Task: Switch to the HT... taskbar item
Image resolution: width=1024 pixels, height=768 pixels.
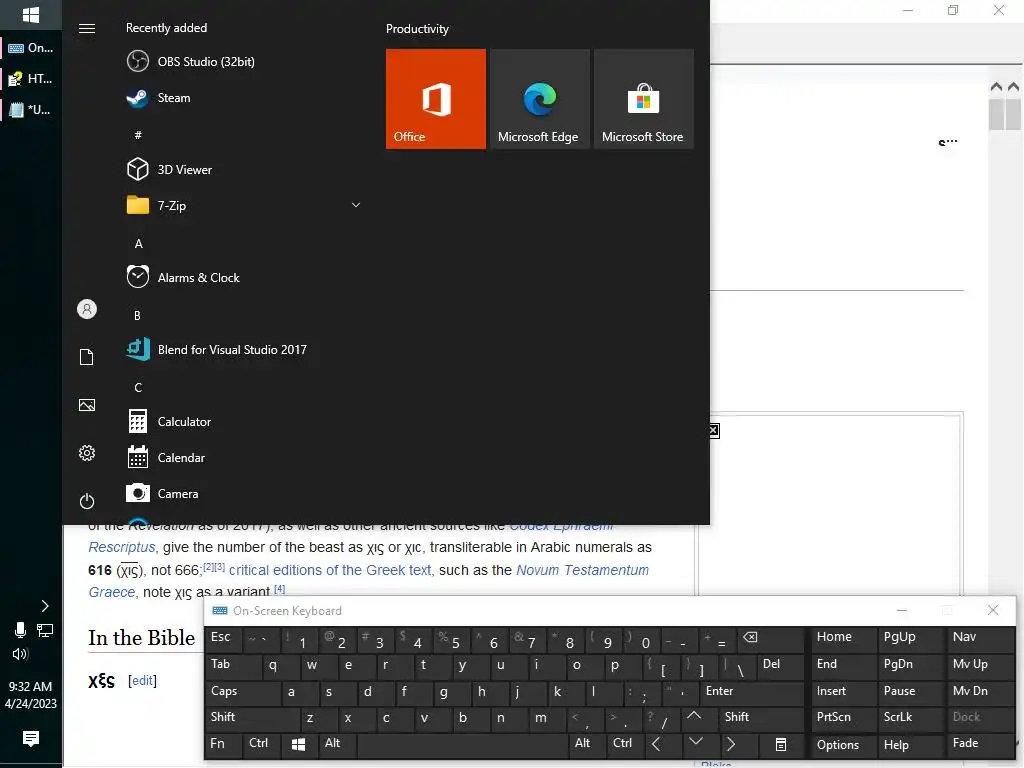Action: tap(31, 79)
